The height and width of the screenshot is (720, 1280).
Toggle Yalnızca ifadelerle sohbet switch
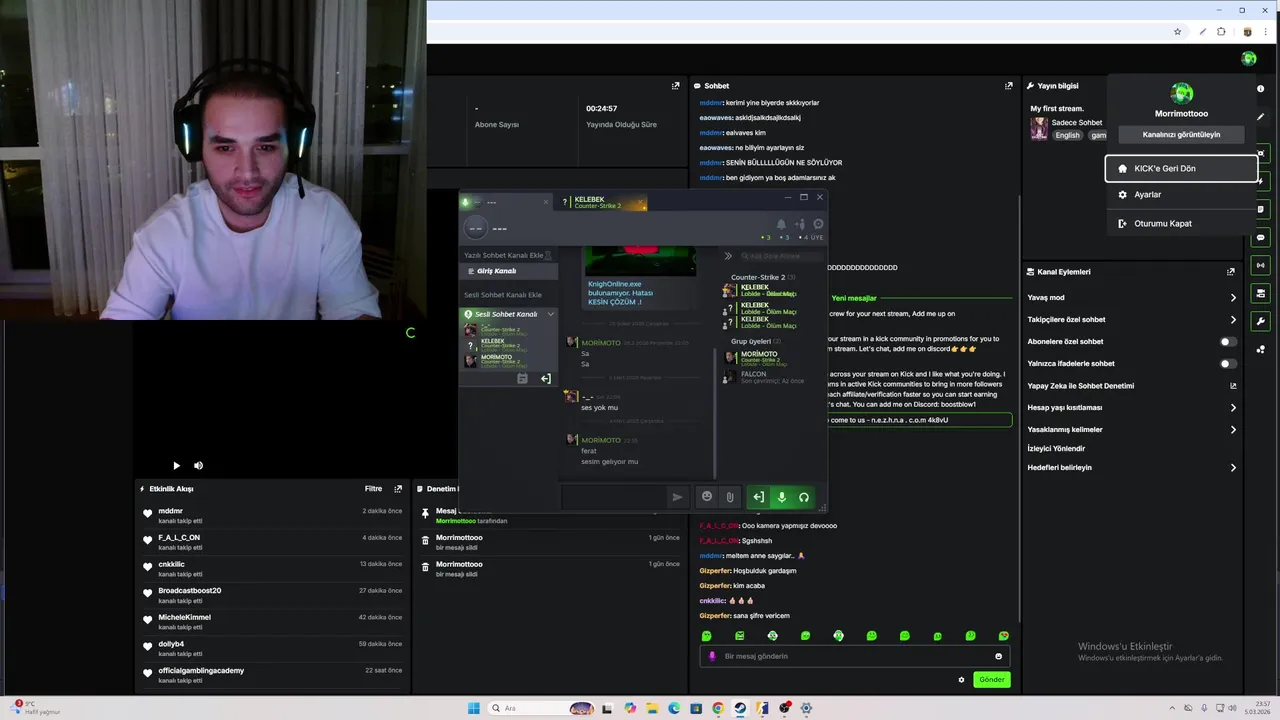[x=1227, y=364]
